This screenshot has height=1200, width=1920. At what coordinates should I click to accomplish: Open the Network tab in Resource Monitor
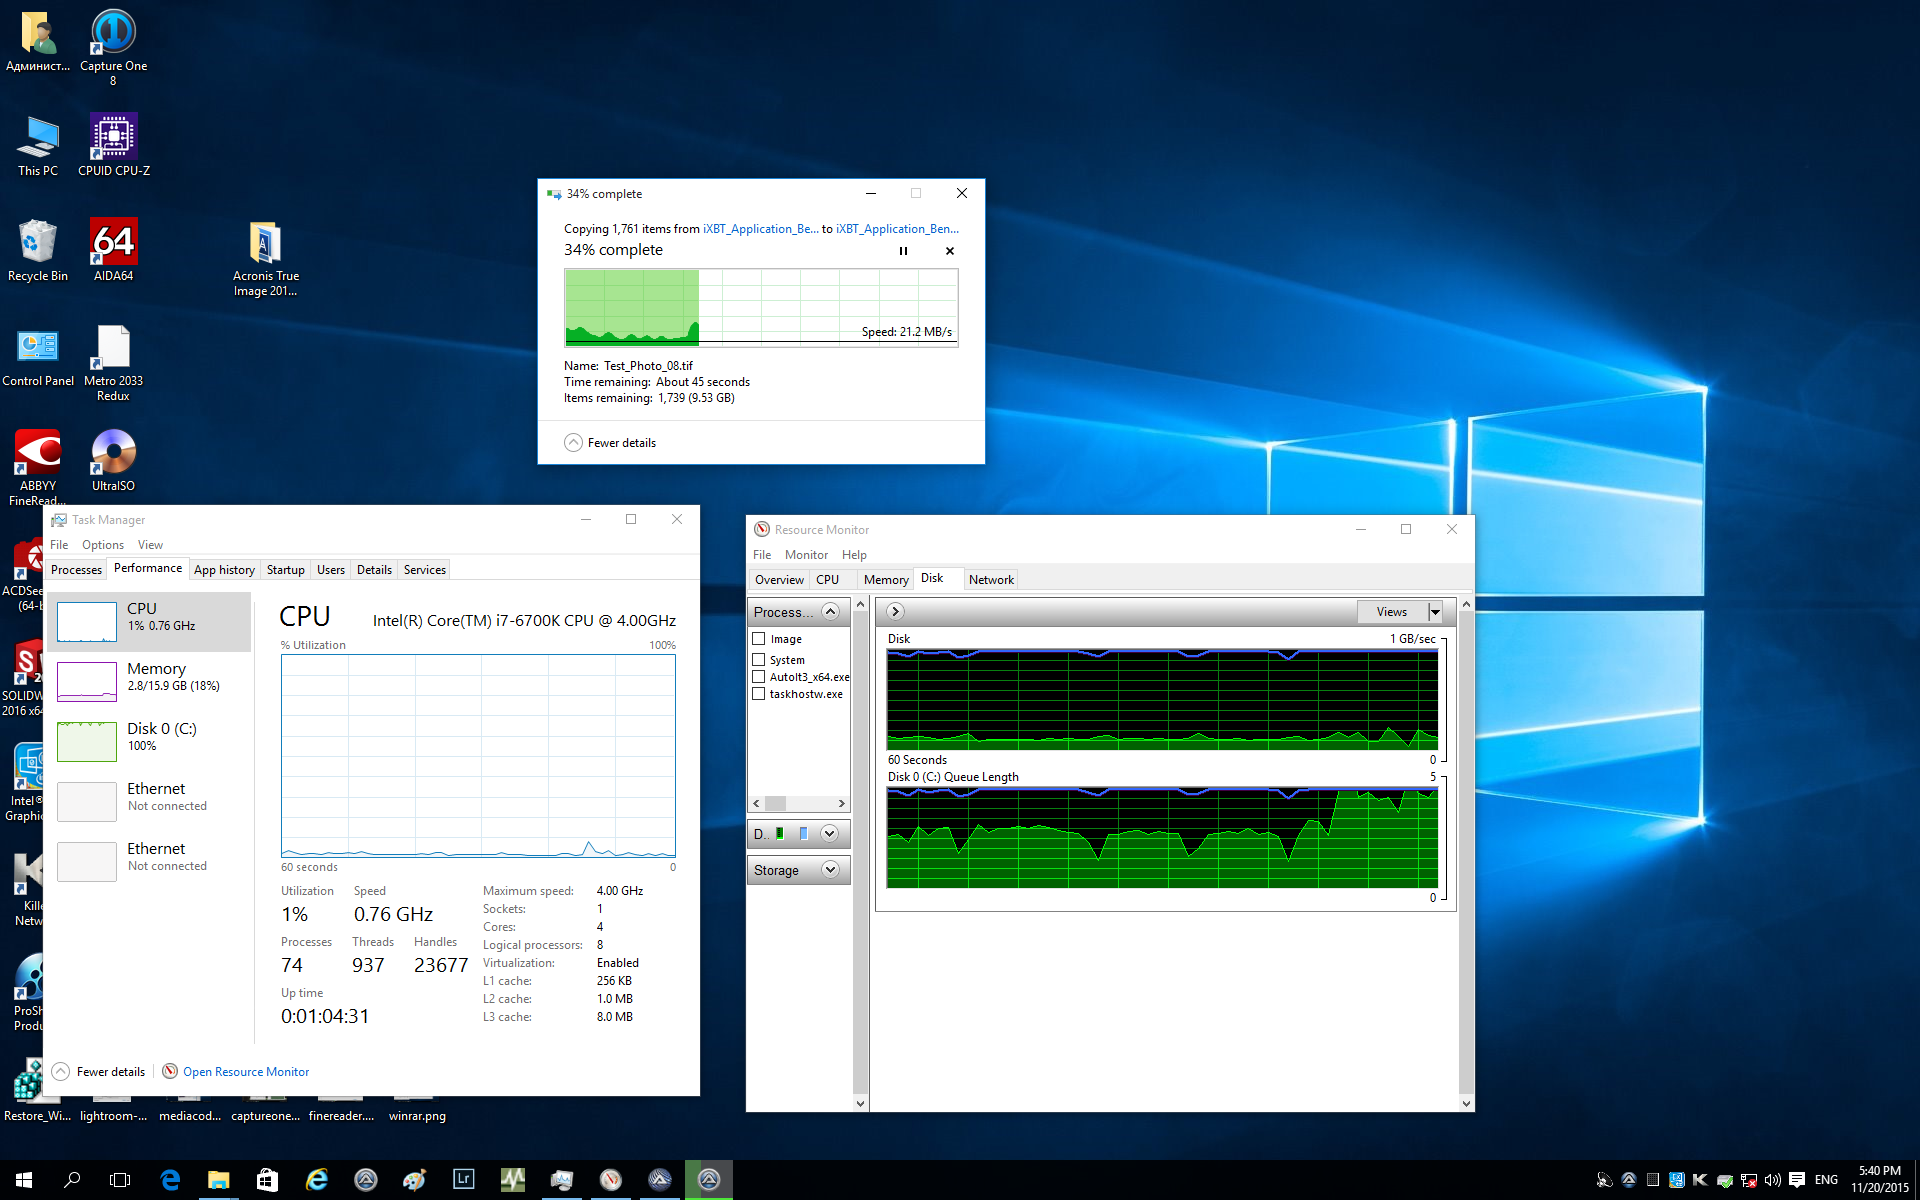click(990, 580)
